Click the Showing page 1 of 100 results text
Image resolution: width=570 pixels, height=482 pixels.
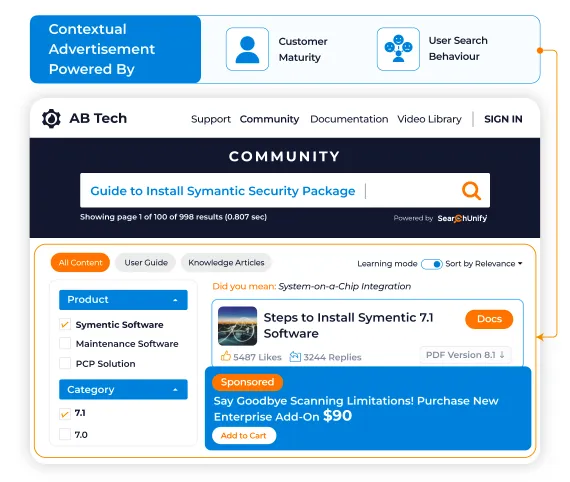coord(173,217)
